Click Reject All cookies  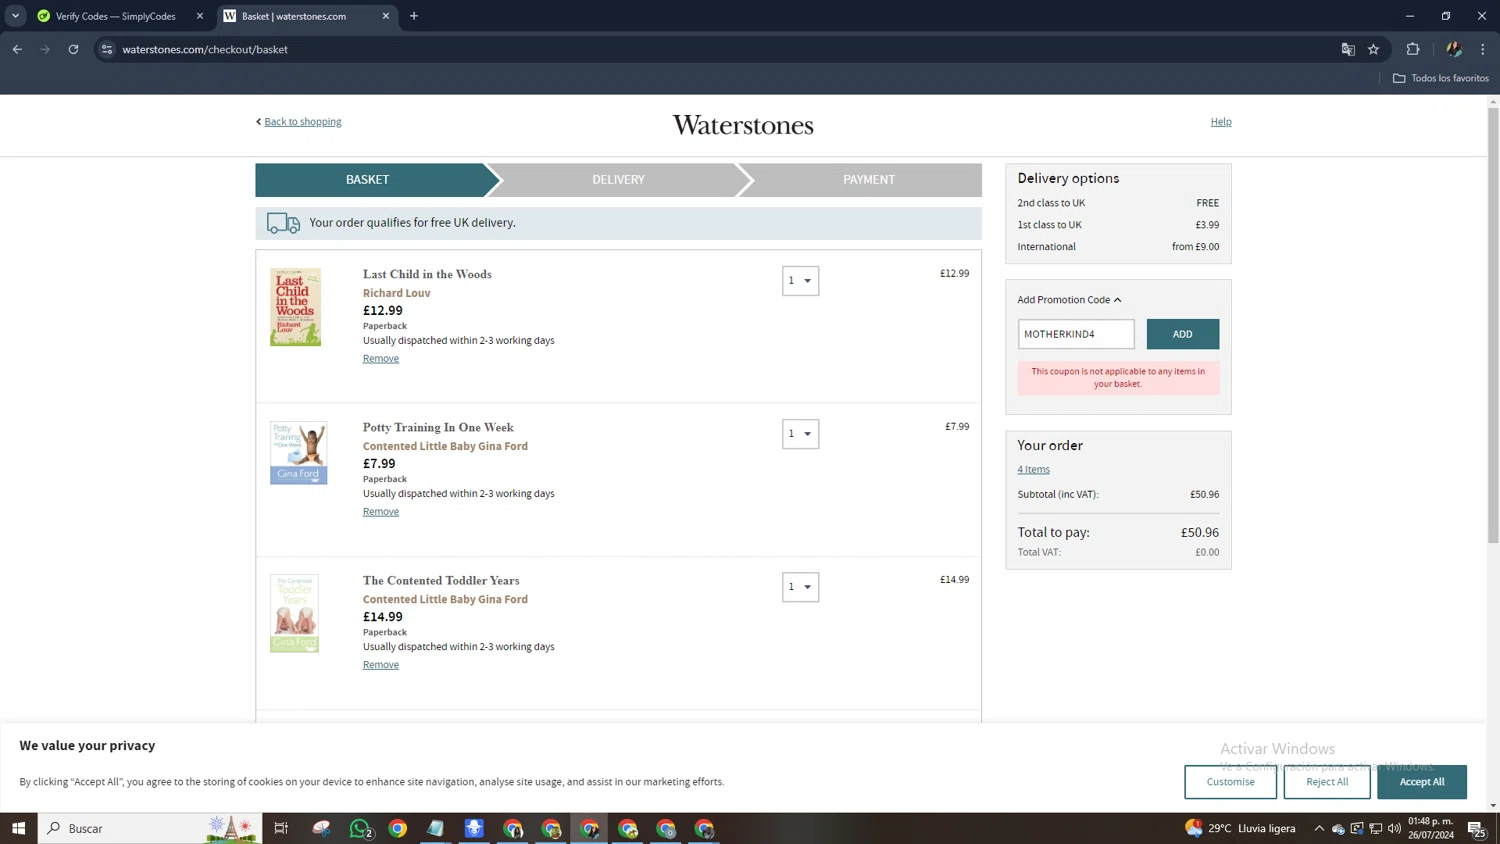[x=1327, y=782]
